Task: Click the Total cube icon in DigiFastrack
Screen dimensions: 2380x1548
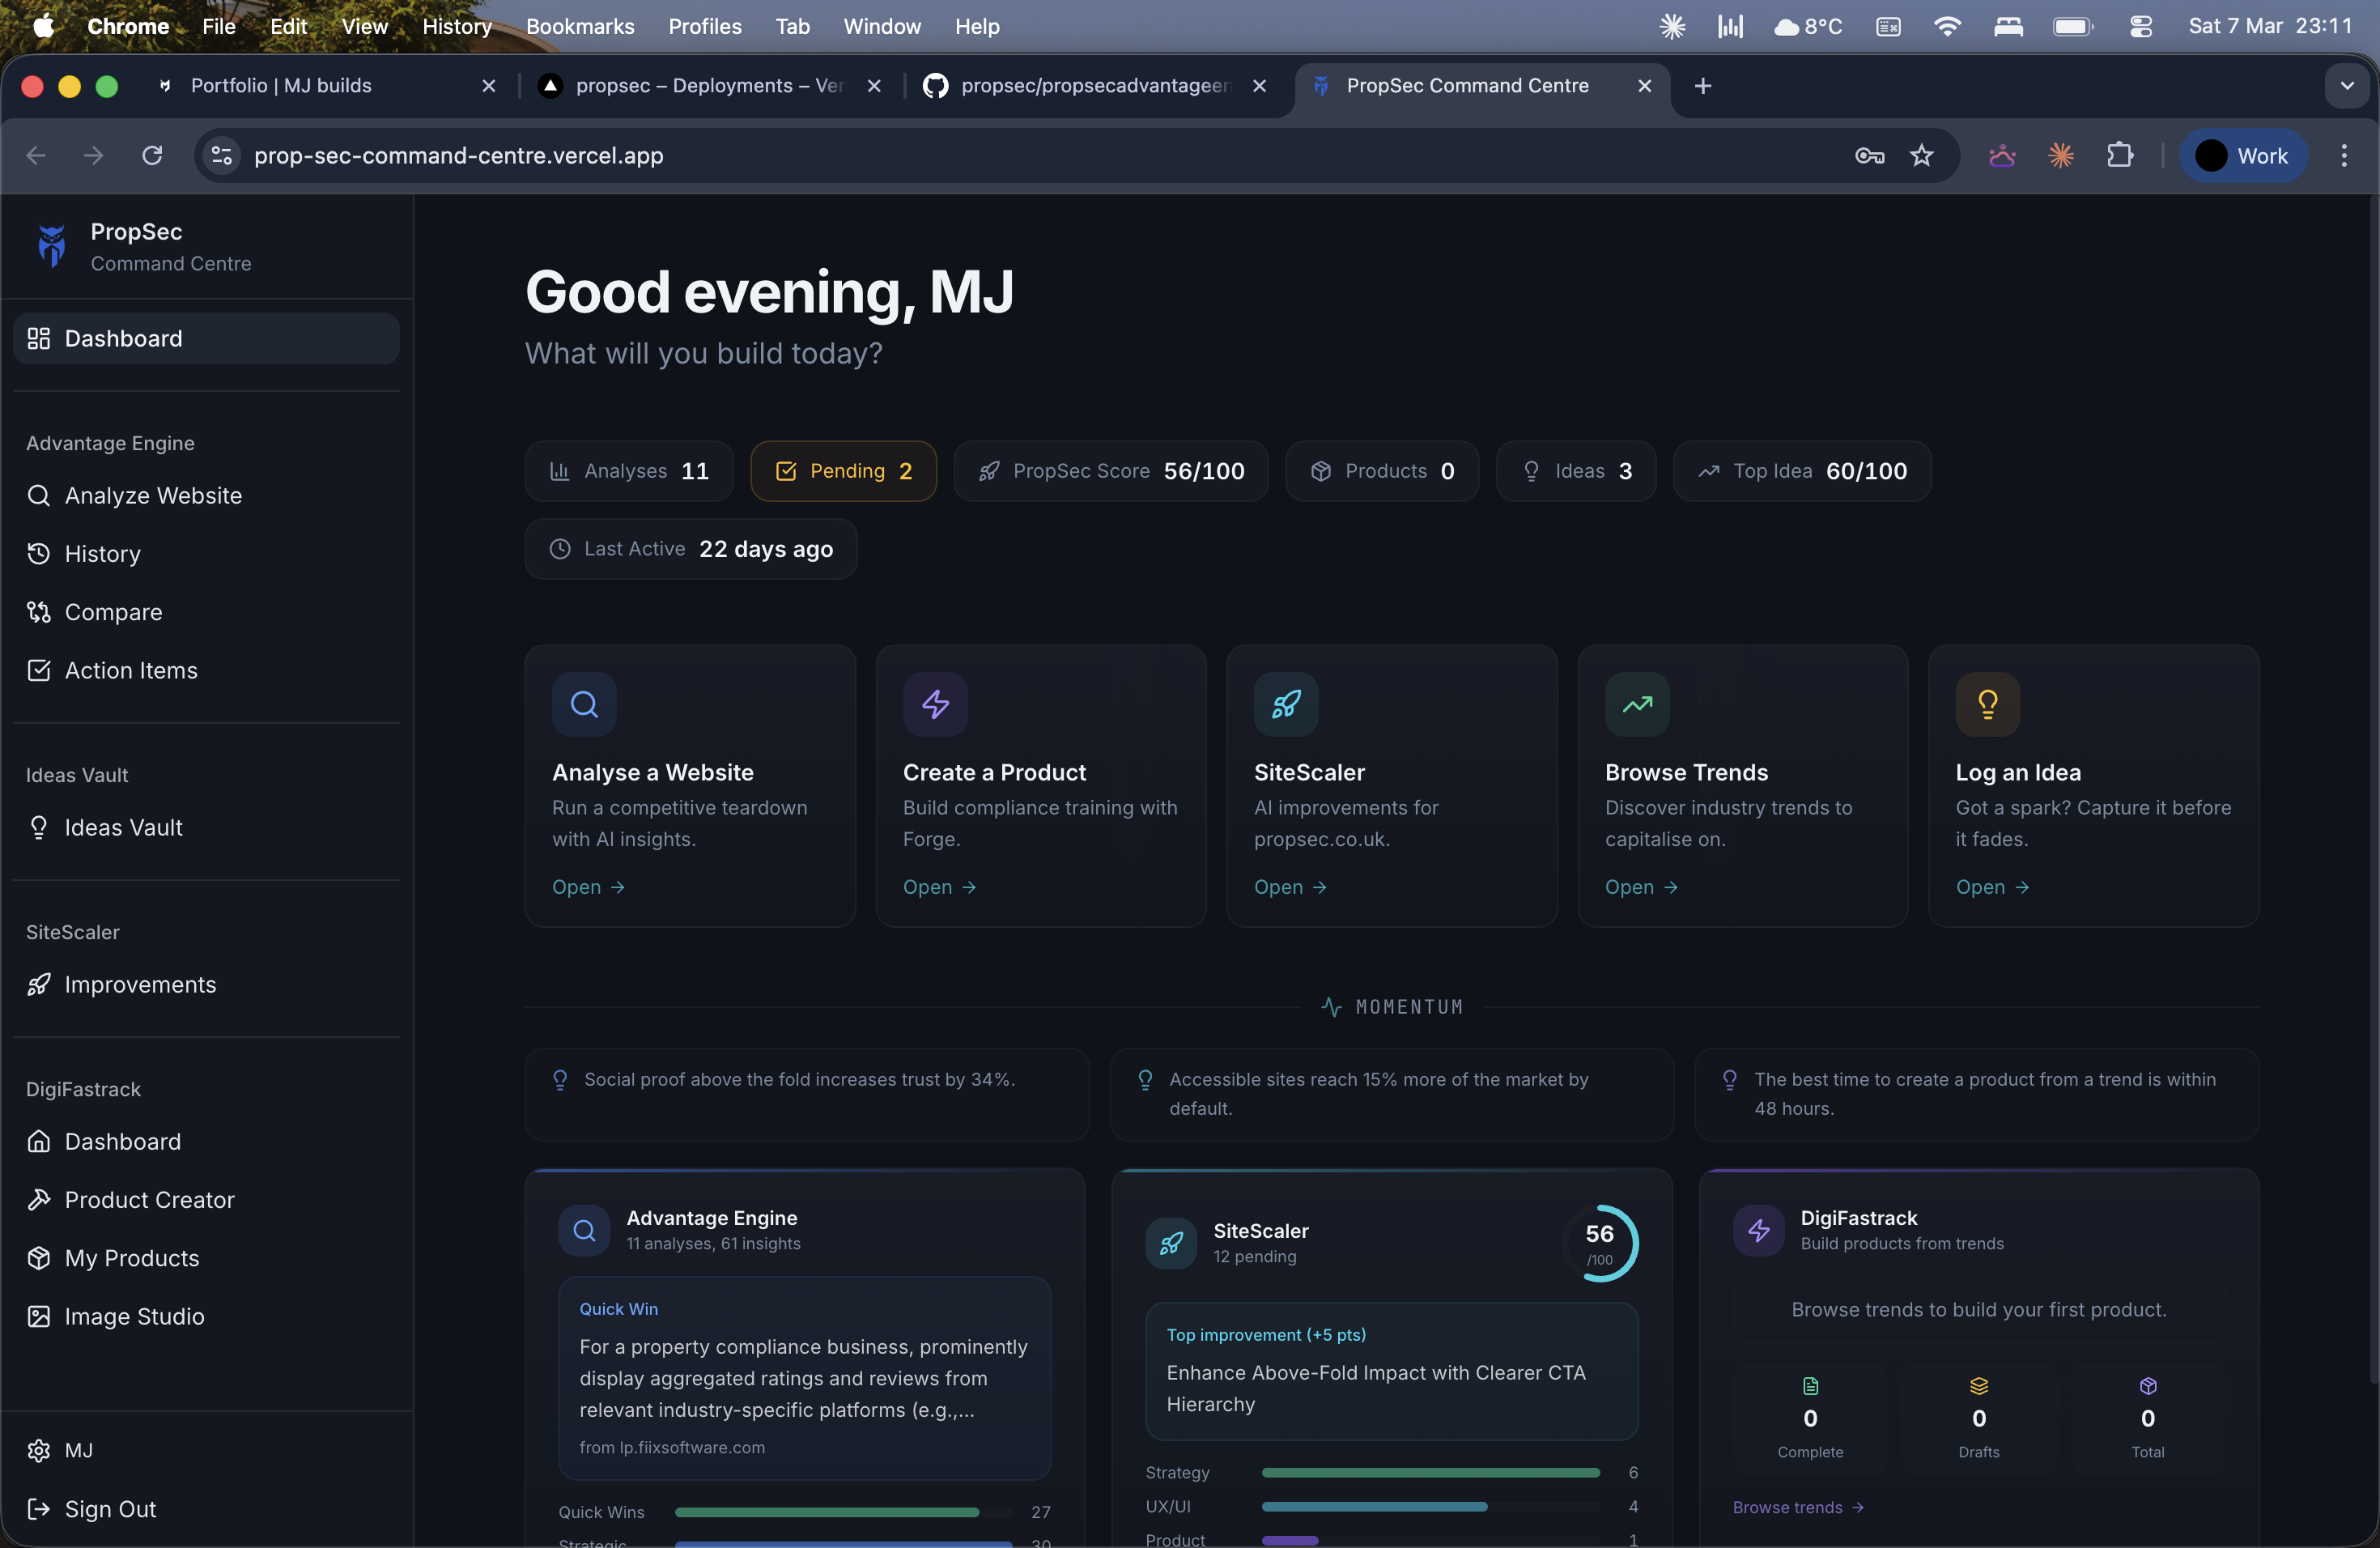Action: (x=2147, y=1386)
